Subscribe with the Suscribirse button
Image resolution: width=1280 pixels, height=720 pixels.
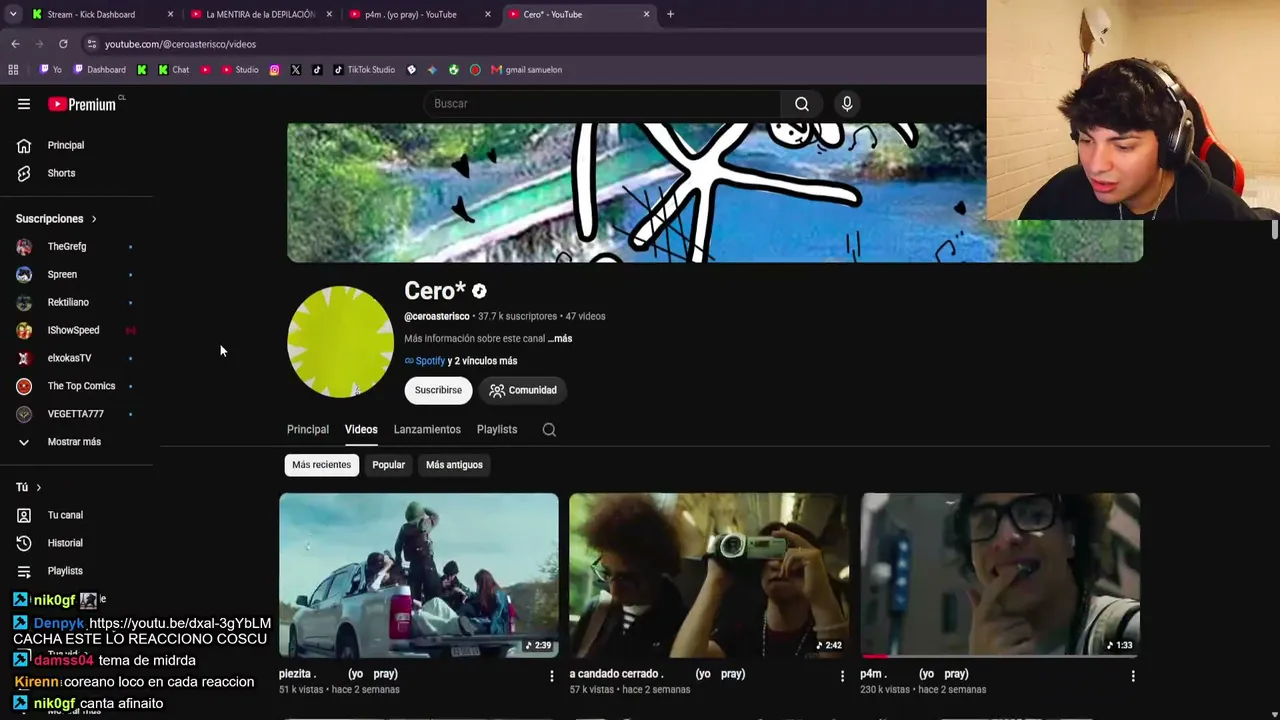point(438,390)
